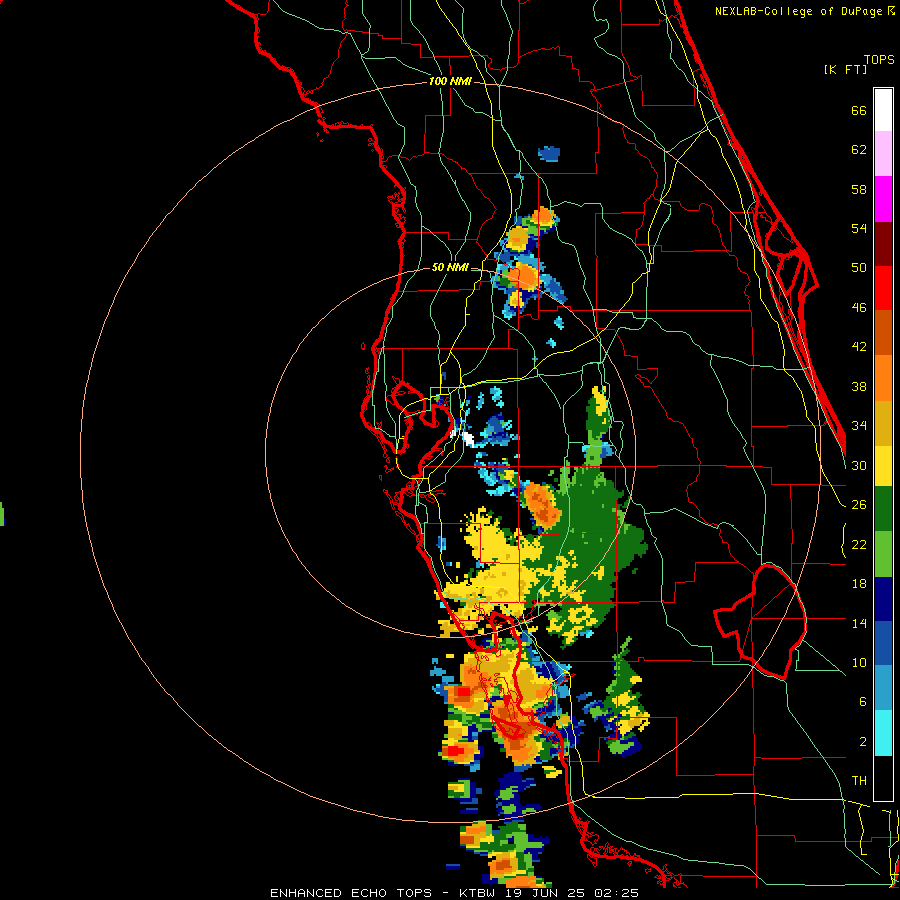Select the 22 legend value
The height and width of the screenshot is (900, 900).
pos(859,545)
